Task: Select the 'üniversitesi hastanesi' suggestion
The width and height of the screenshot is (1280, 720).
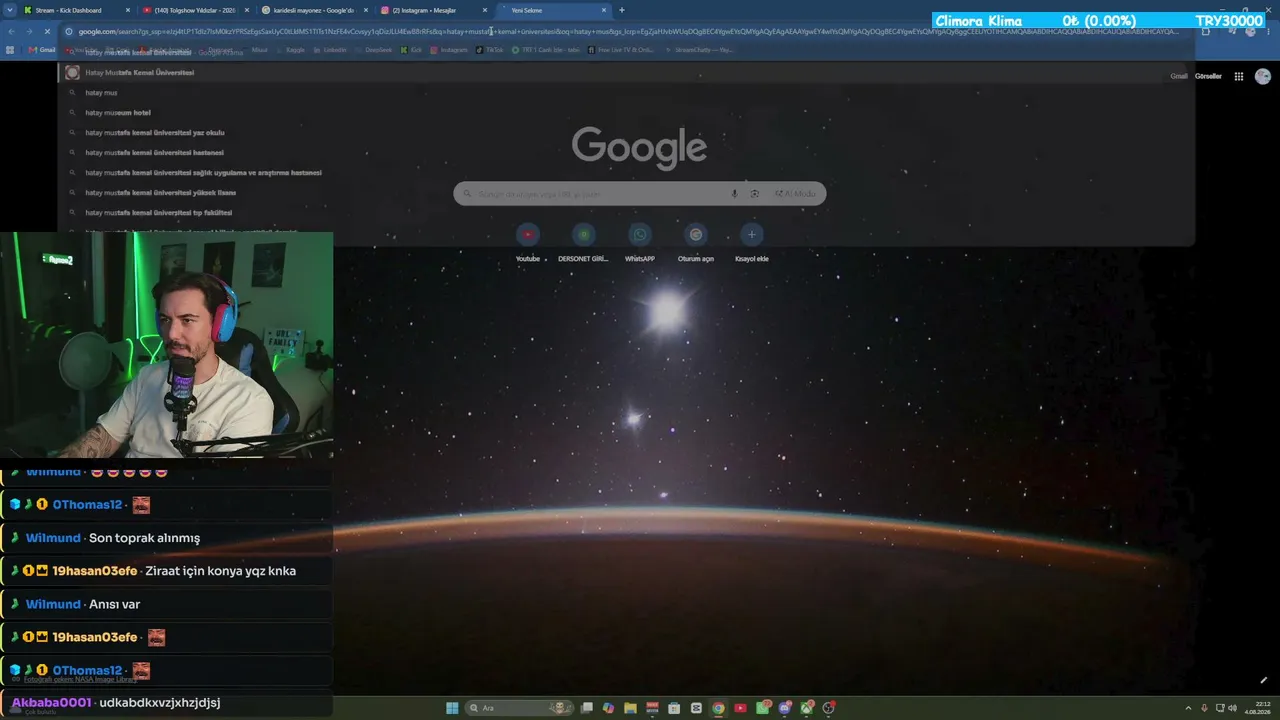Action: (x=155, y=153)
